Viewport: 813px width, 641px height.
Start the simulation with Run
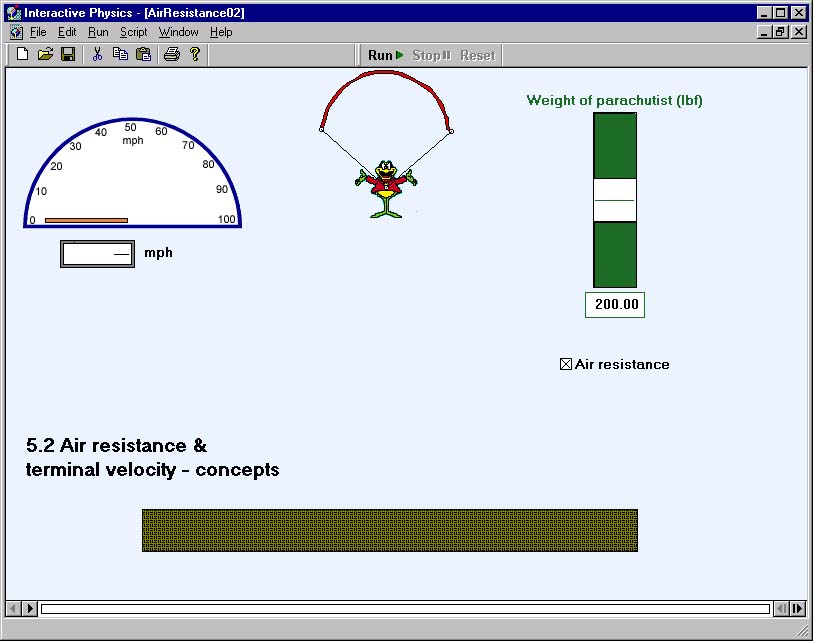pos(385,55)
